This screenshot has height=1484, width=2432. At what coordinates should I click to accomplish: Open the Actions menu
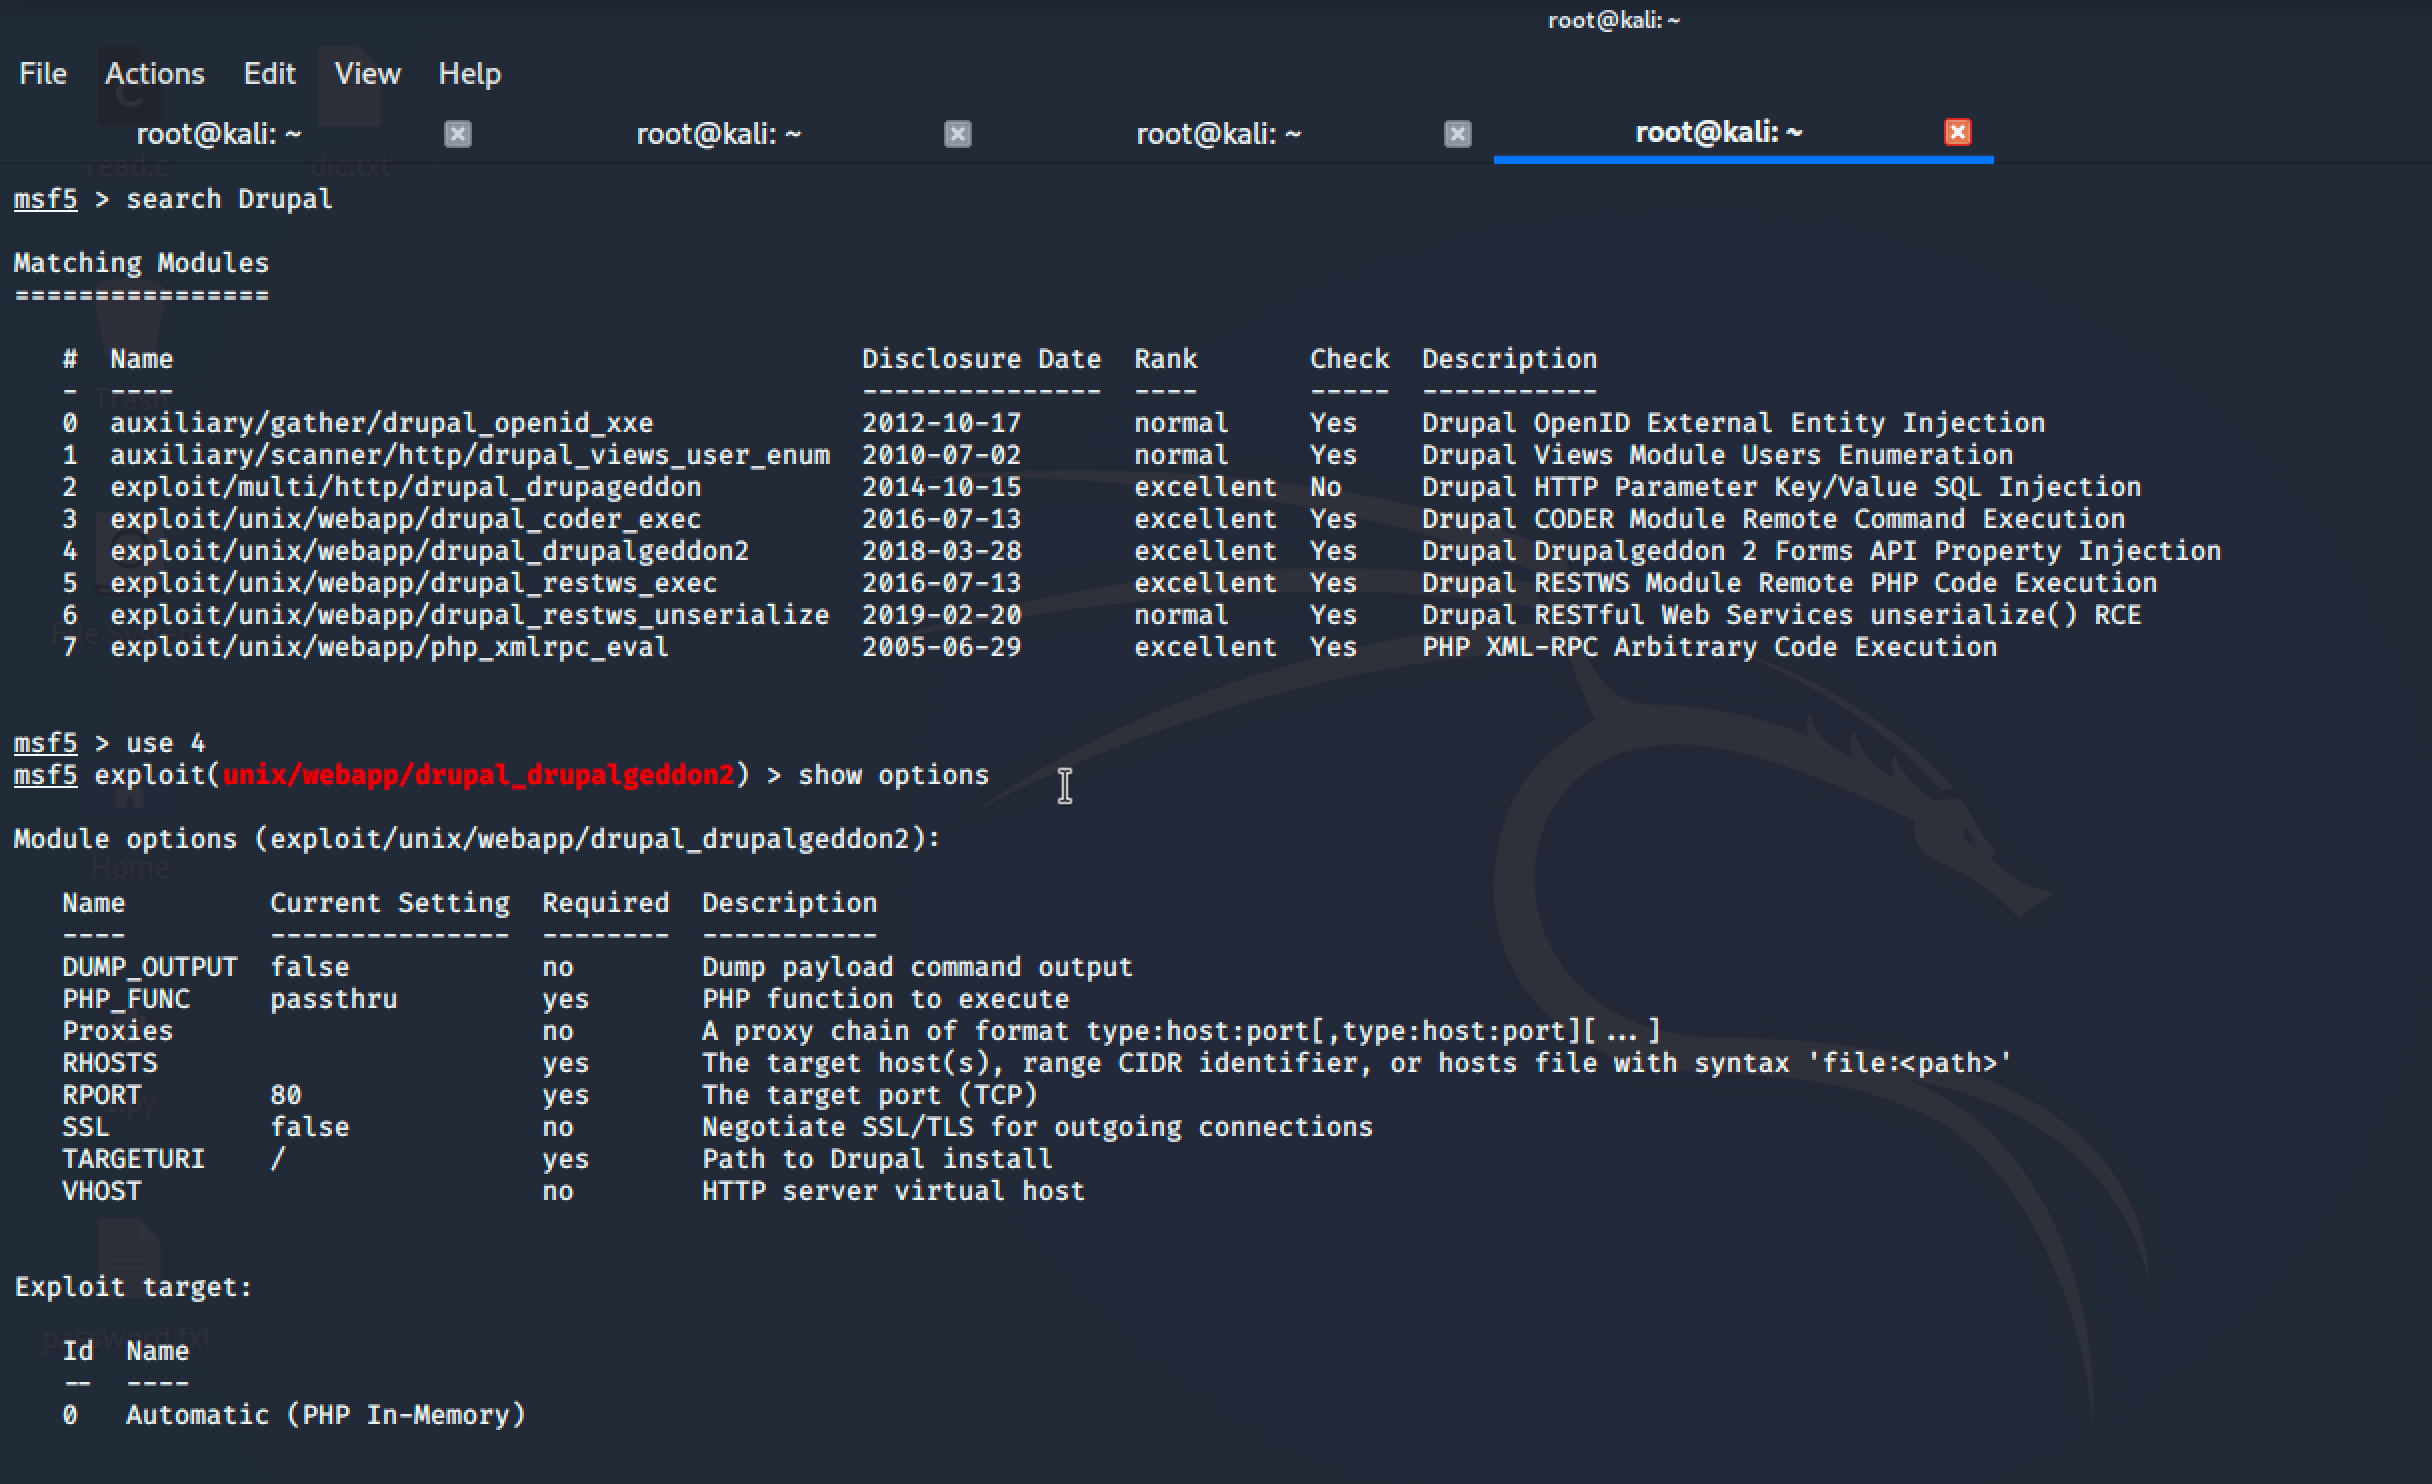pyautogui.click(x=155, y=74)
